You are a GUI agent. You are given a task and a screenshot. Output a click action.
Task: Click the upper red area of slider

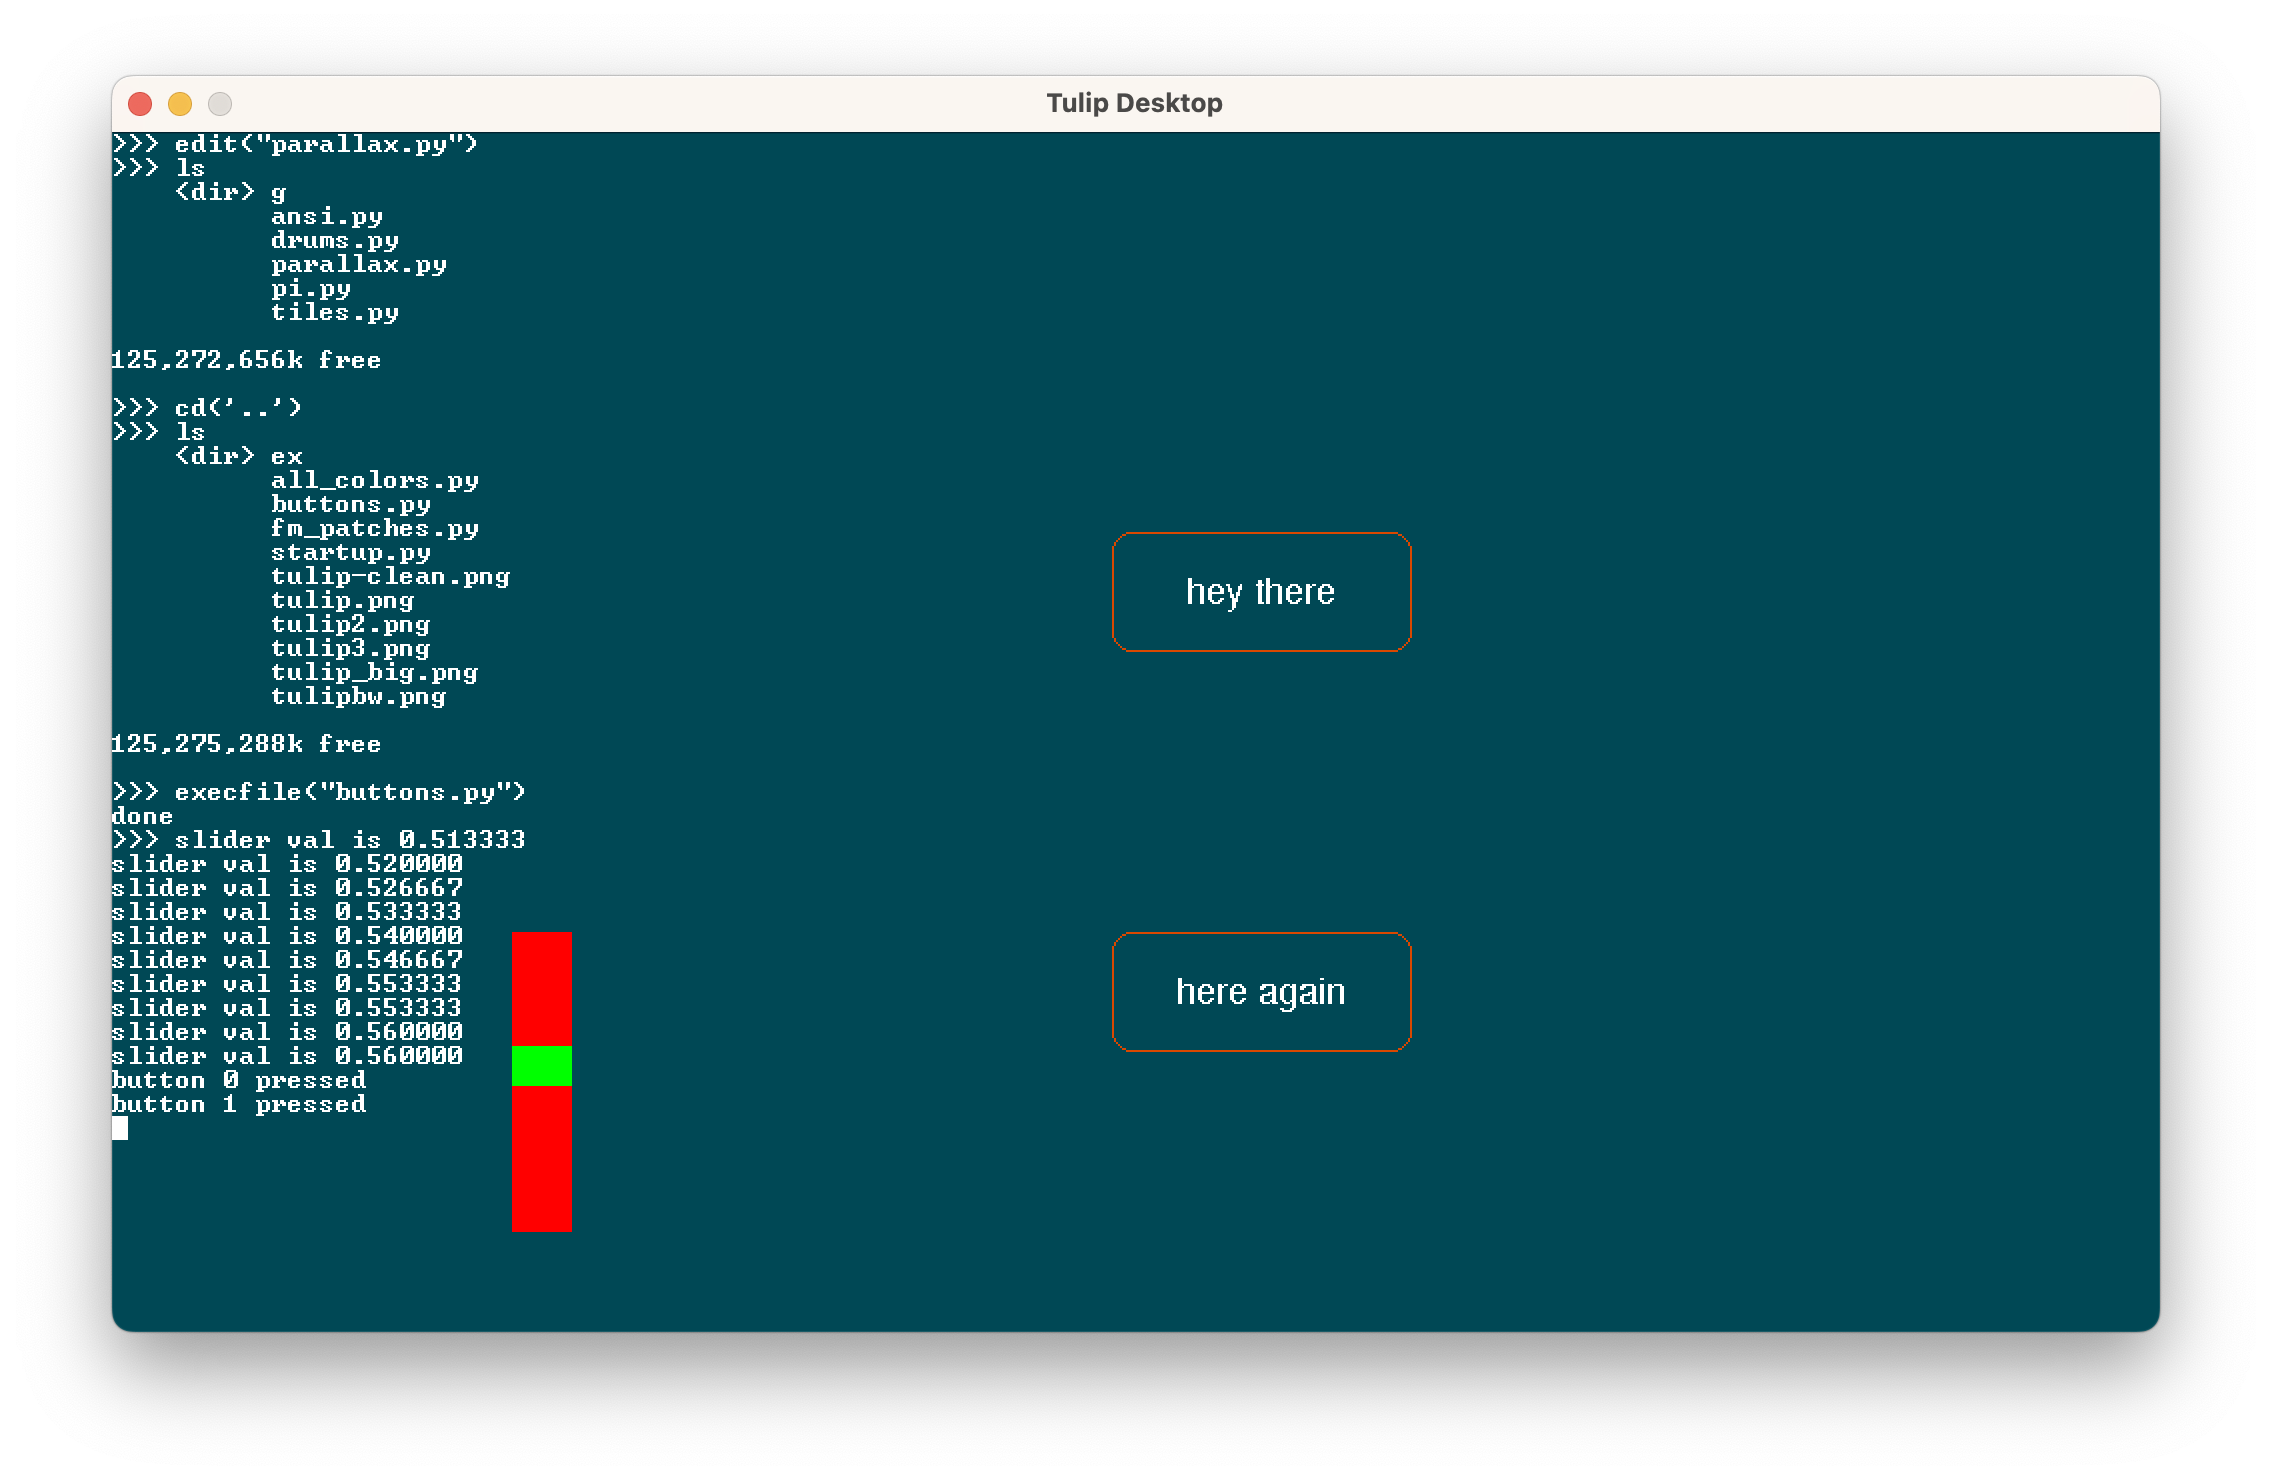[541, 988]
